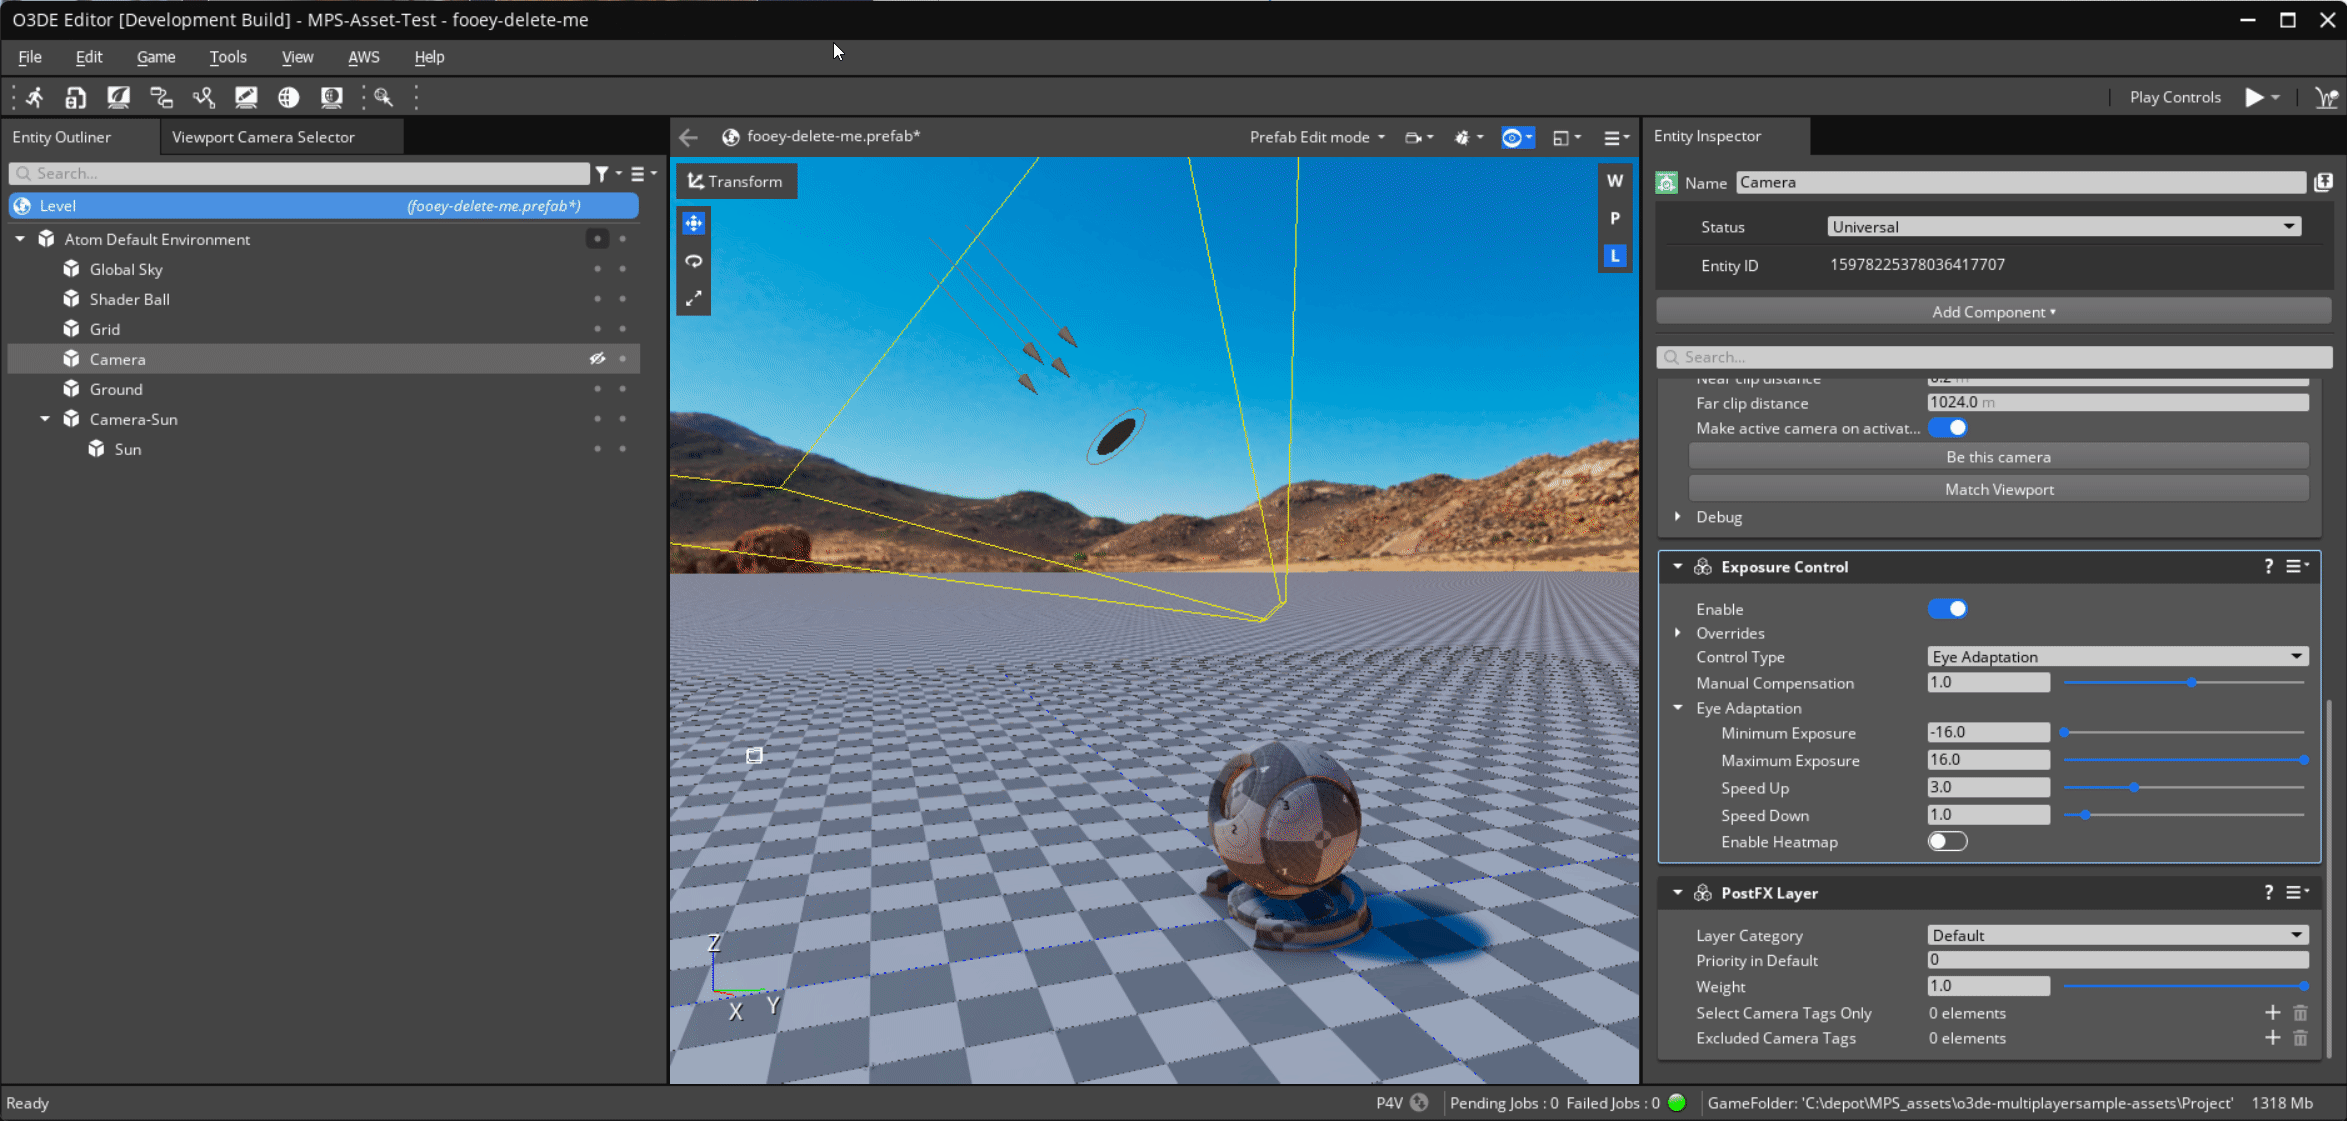Drag the Manual Compensation slider
The height and width of the screenshot is (1121, 2347).
click(2190, 682)
